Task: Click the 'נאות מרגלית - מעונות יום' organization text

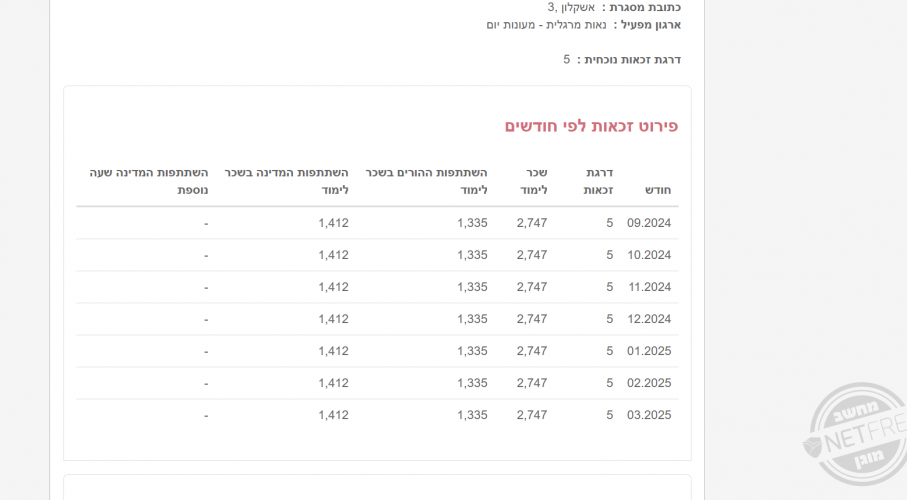Action: pos(546,25)
